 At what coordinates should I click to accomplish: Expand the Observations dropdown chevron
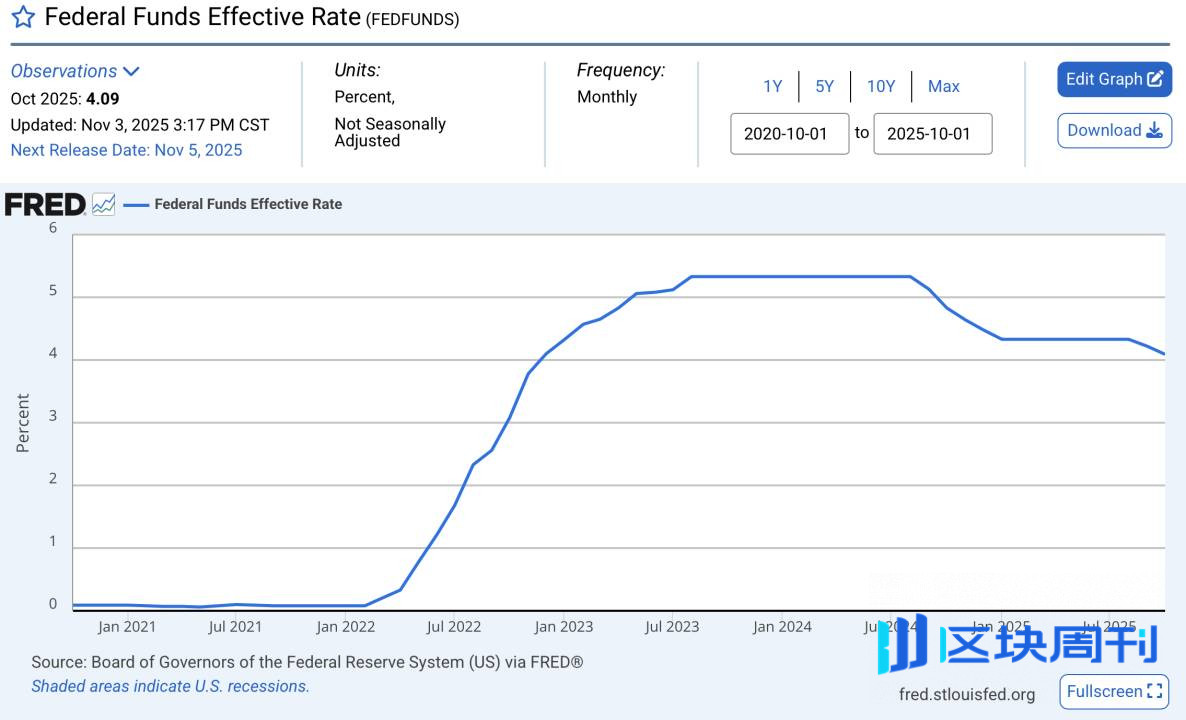(131, 71)
